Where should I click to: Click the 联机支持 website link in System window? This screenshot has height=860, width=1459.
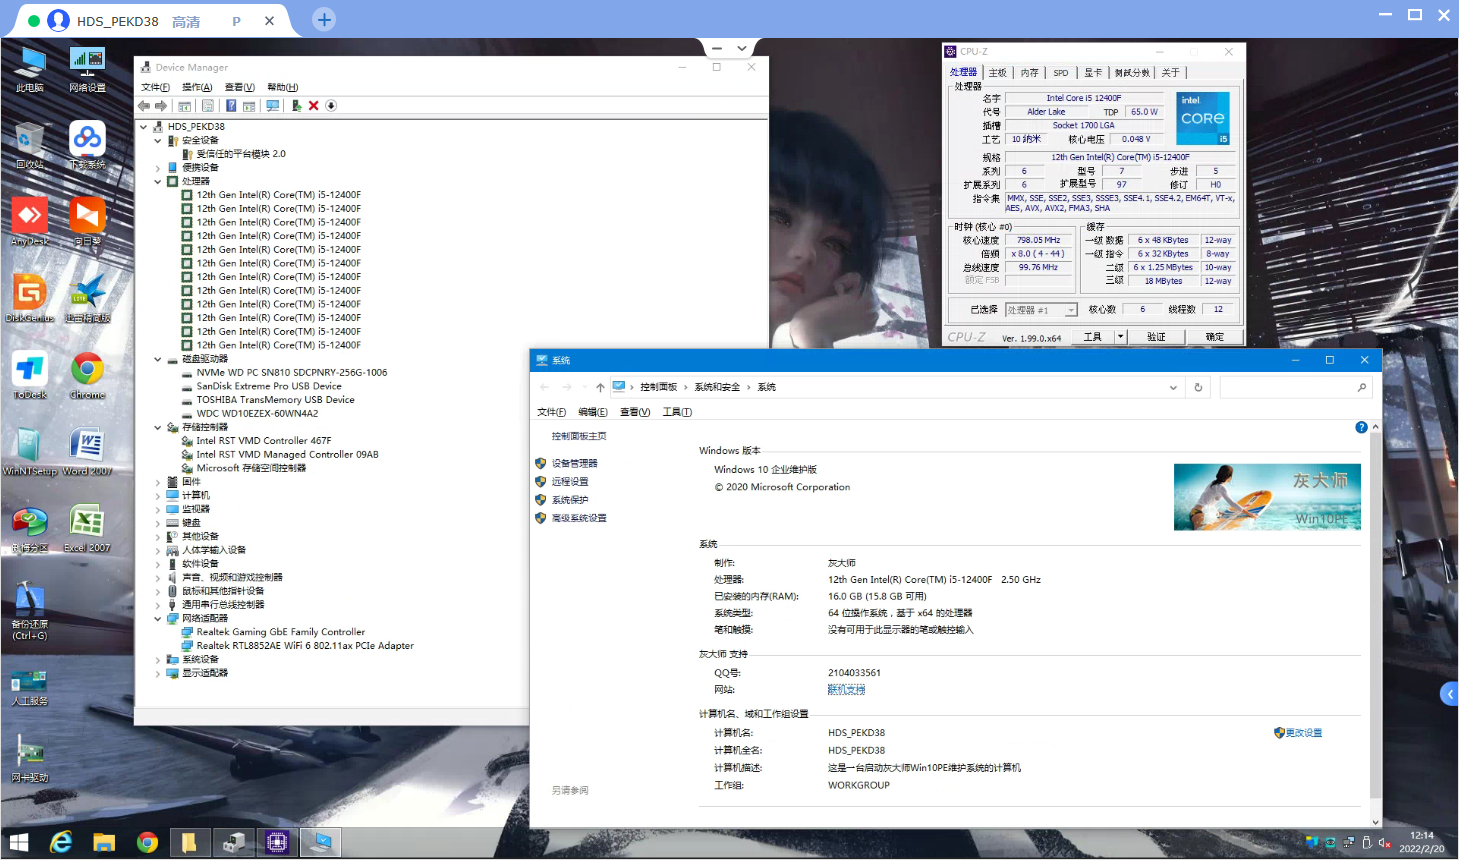click(x=846, y=690)
